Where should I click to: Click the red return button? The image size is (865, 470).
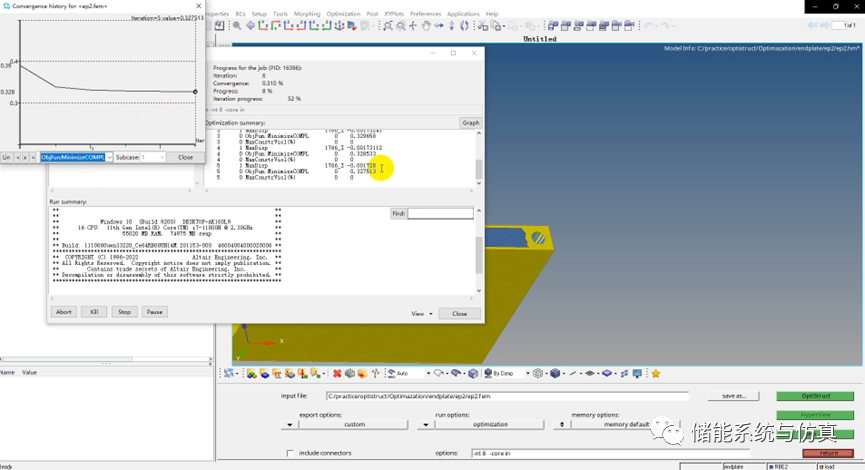point(828,453)
